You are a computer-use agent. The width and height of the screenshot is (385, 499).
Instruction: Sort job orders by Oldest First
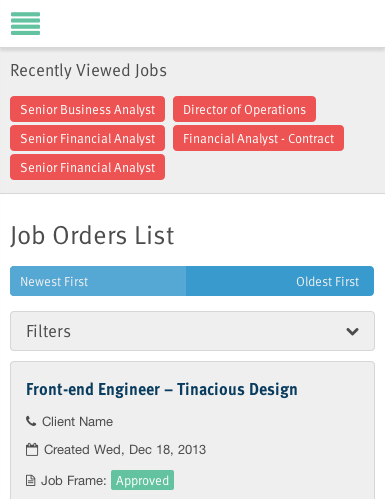coord(280,281)
